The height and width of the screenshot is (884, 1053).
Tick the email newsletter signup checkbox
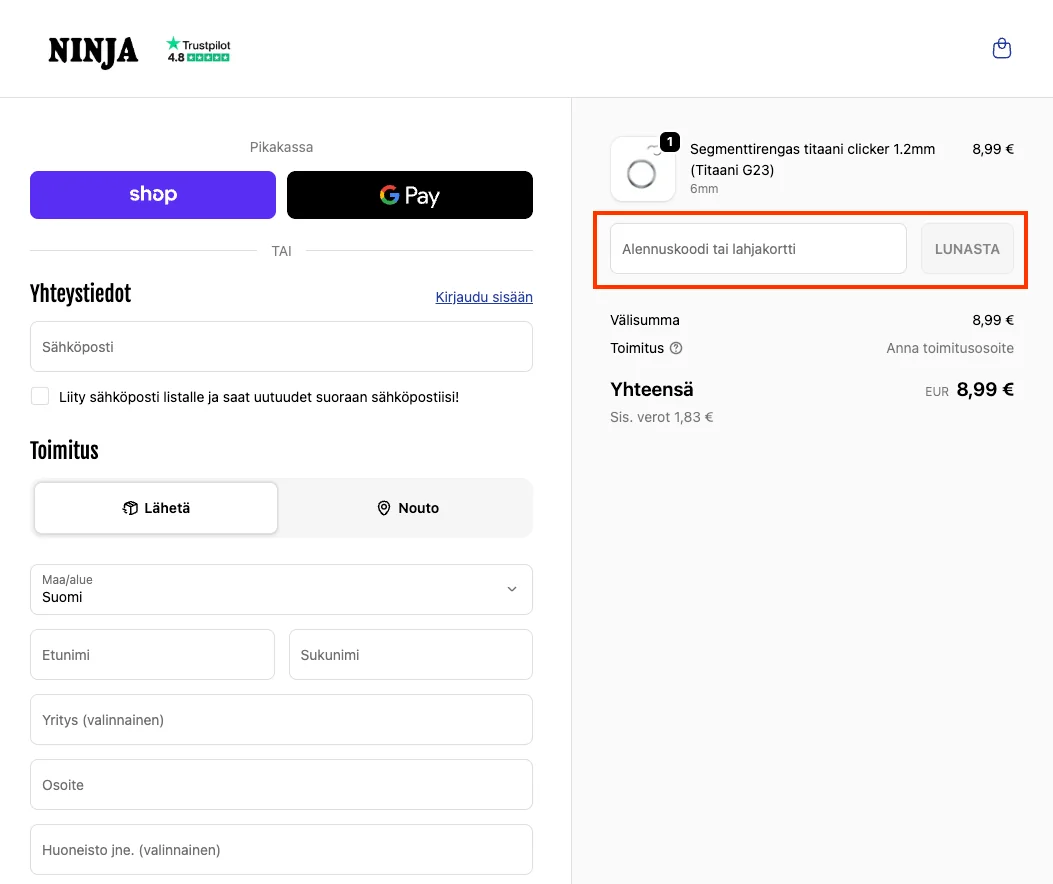pos(40,396)
